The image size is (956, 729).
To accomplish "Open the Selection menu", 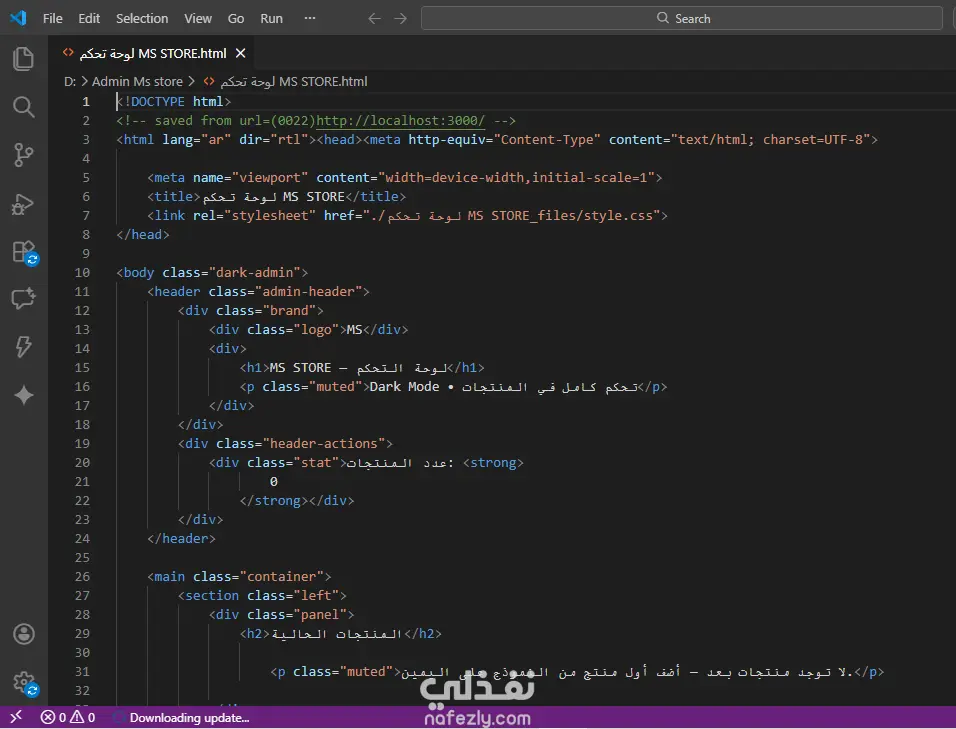I will 142,18.
